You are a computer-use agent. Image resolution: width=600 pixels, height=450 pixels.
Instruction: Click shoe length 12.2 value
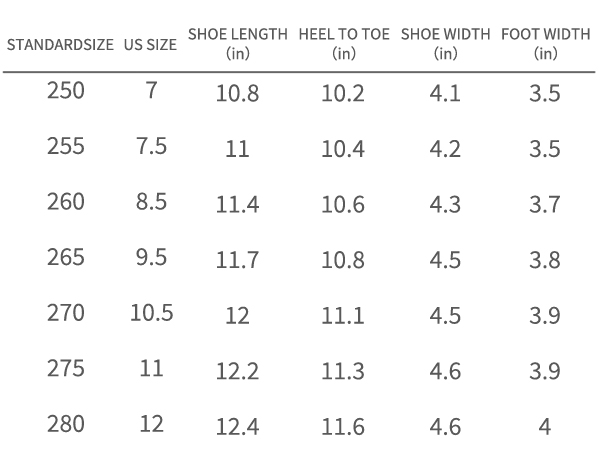click(x=238, y=372)
